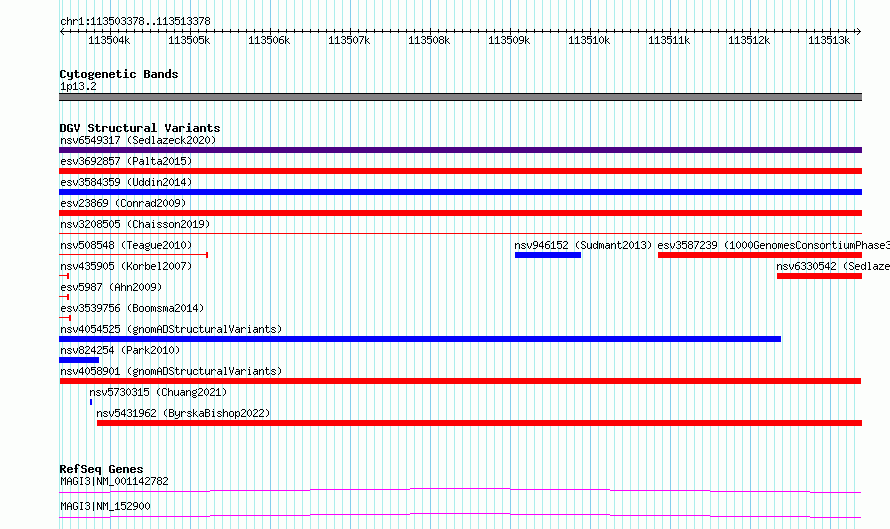
Task: Open esv3692857 (Palta2015) variant label
Action: coord(126,161)
